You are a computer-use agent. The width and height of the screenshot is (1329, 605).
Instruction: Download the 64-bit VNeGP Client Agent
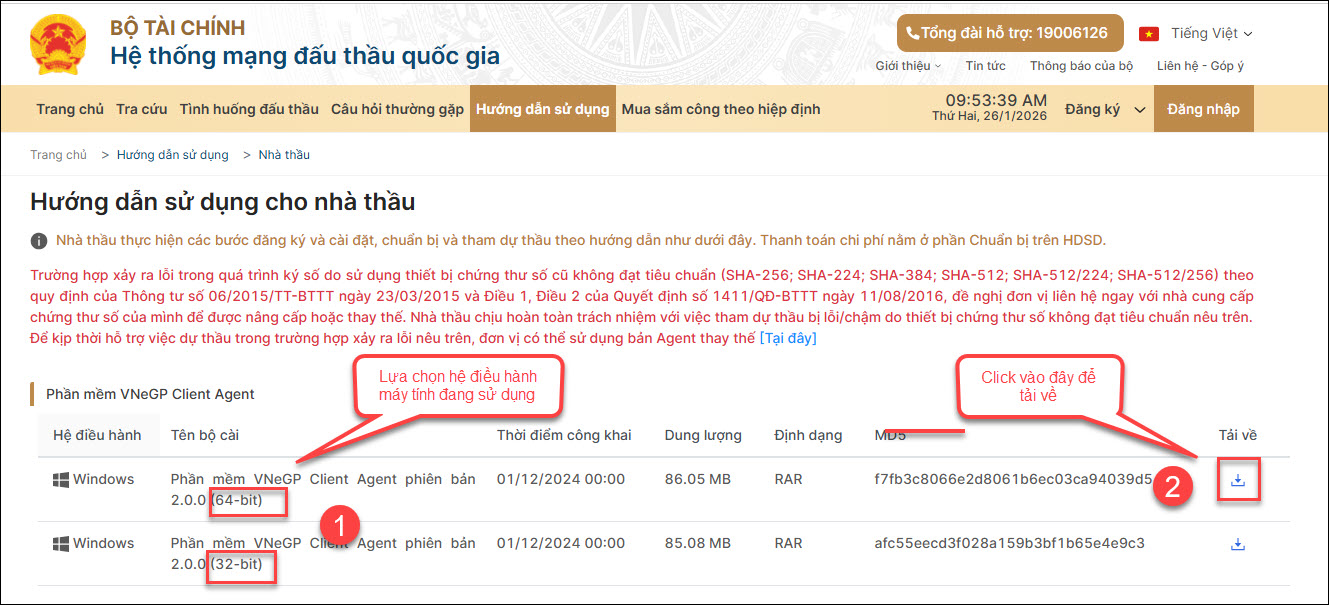tap(1238, 480)
